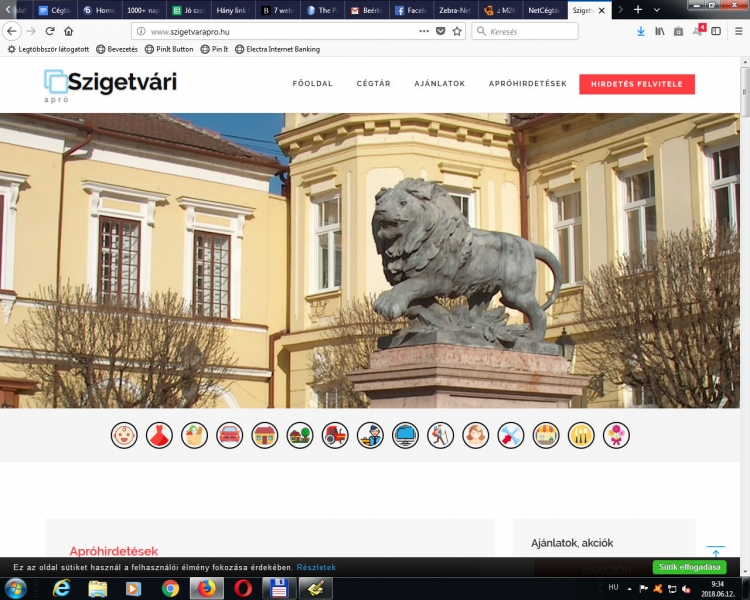The width and height of the screenshot is (750, 600).
Task: Open page actions three-dots menu in address bar
Action: 424,31
